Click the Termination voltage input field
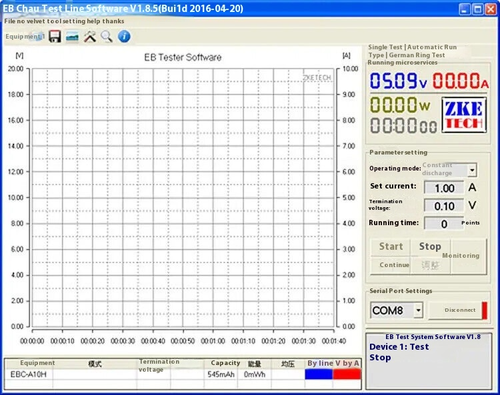This screenshot has width=500, height=395. click(x=444, y=206)
